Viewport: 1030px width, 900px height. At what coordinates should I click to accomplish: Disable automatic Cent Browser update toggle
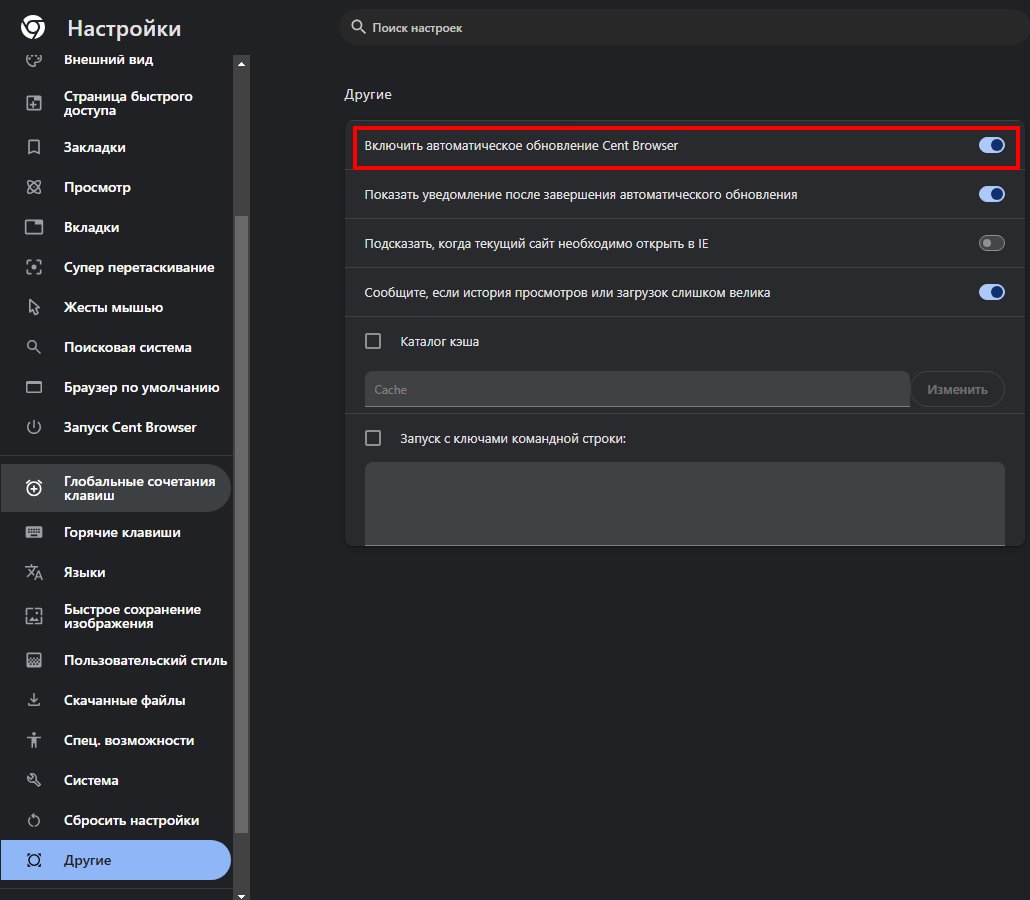point(991,145)
